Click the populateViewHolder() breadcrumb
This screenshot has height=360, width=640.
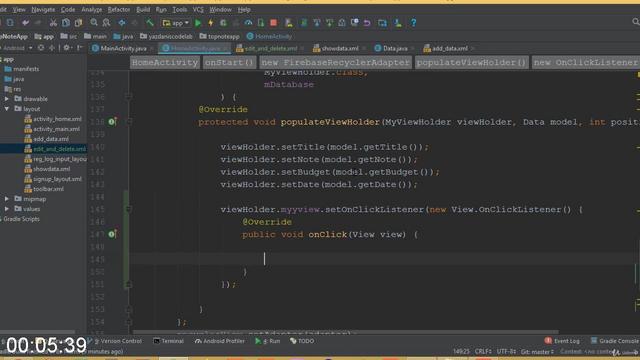click(471, 62)
